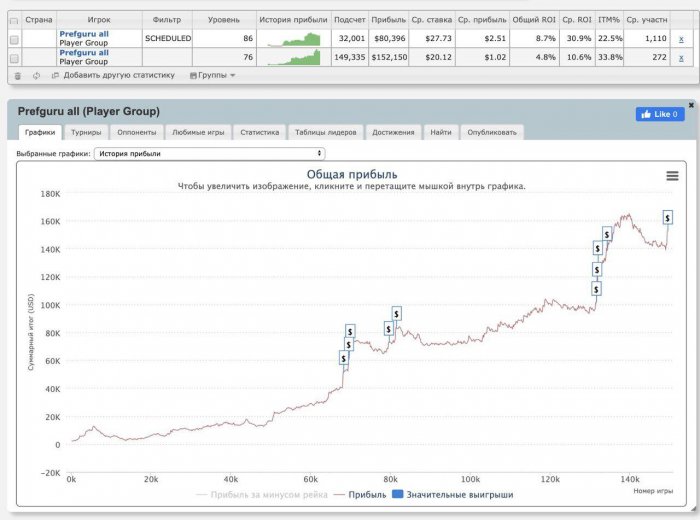
Task: Open the Любимые игры tab
Action: pyautogui.click(x=198, y=132)
